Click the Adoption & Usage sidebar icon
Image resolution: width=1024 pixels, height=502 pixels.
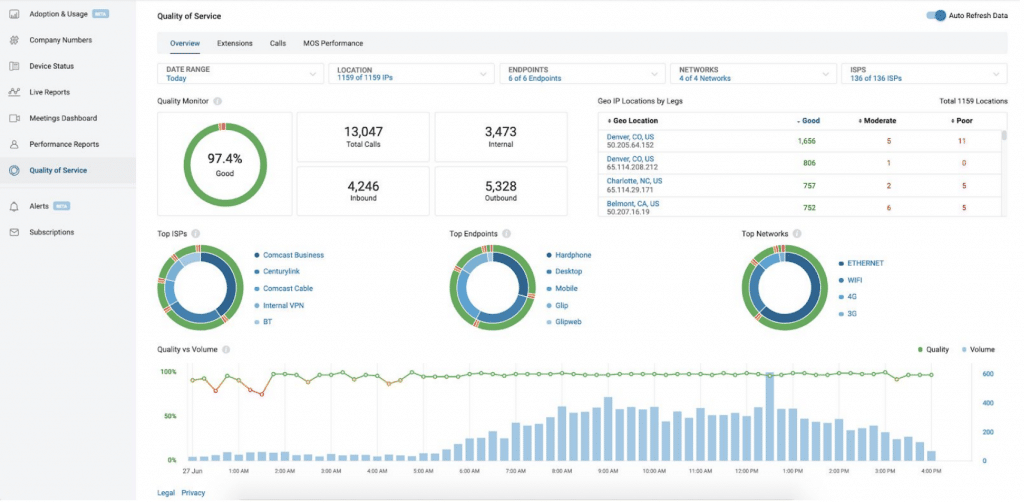click(14, 14)
